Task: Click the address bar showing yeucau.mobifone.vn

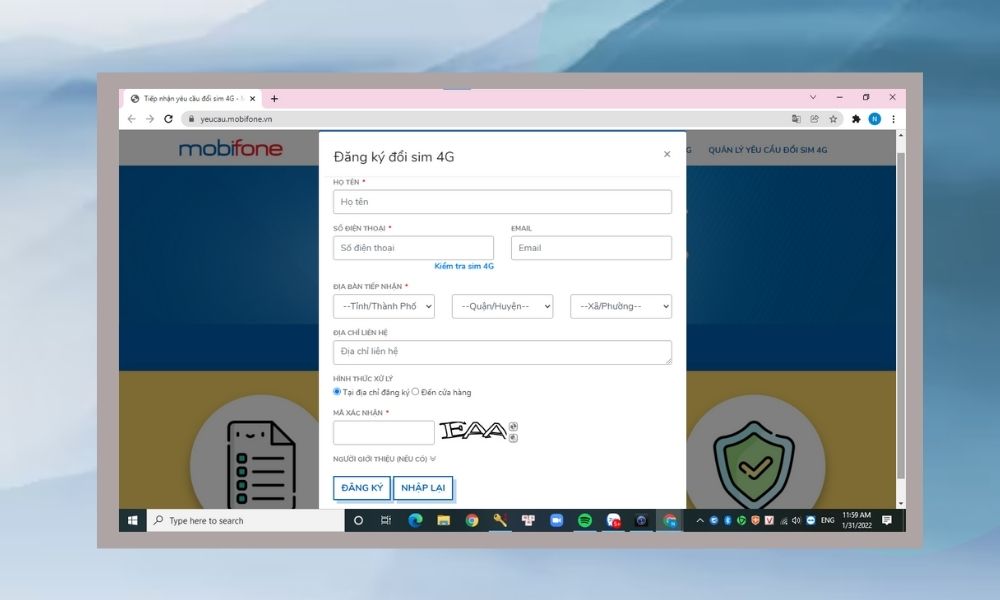Action: (485, 119)
